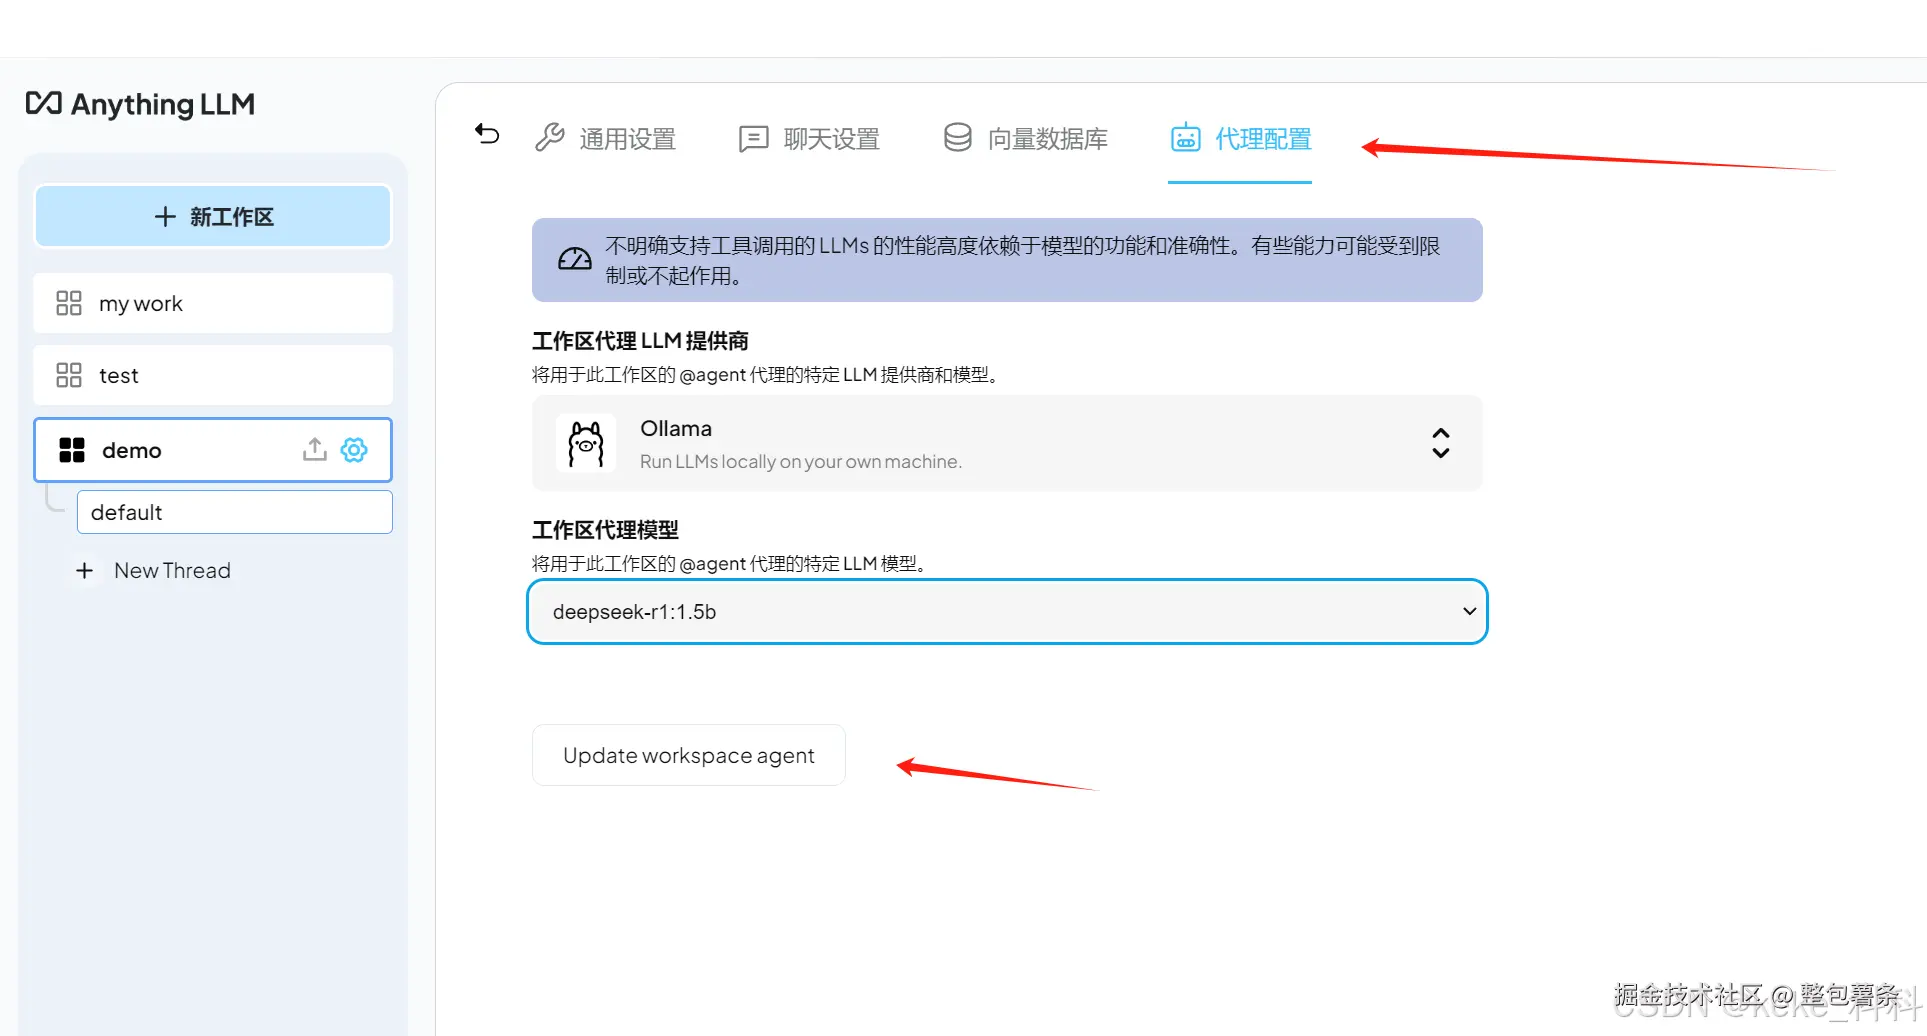Open demo workspace settings via gear icon
The width and height of the screenshot is (1927, 1036).
[x=353, y=449]
